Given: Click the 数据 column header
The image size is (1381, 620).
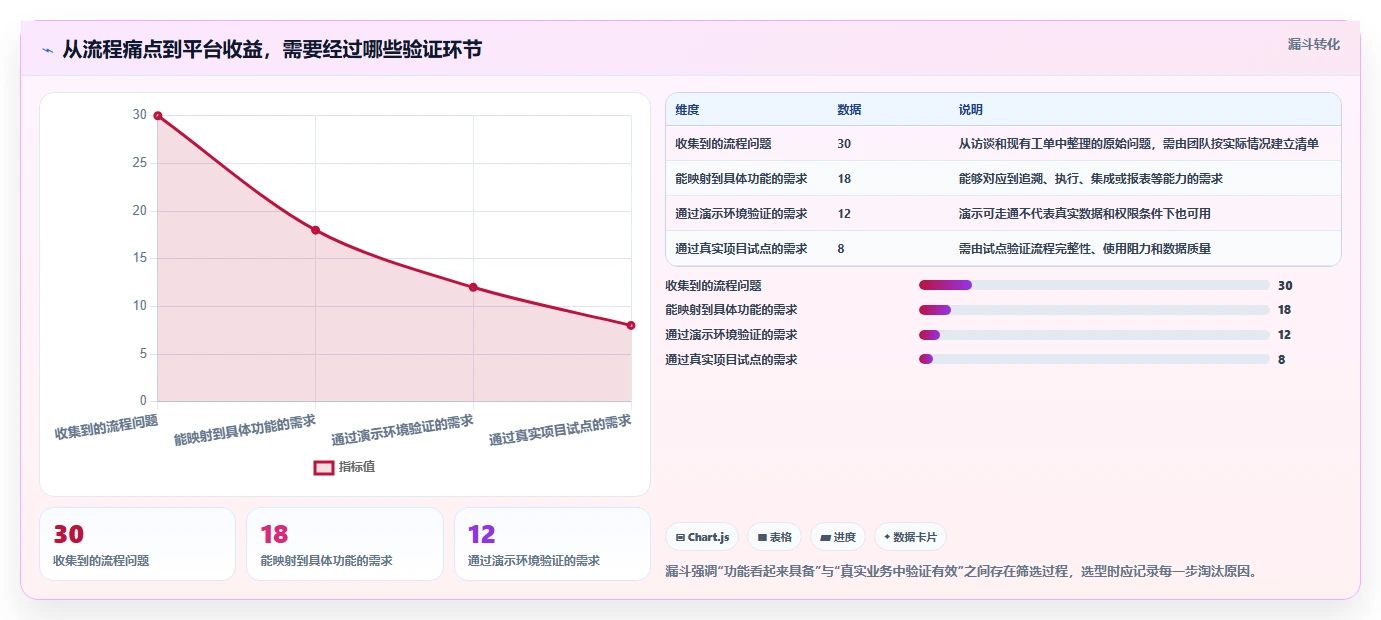Looking at the screenshot, I should coord(849,110).
